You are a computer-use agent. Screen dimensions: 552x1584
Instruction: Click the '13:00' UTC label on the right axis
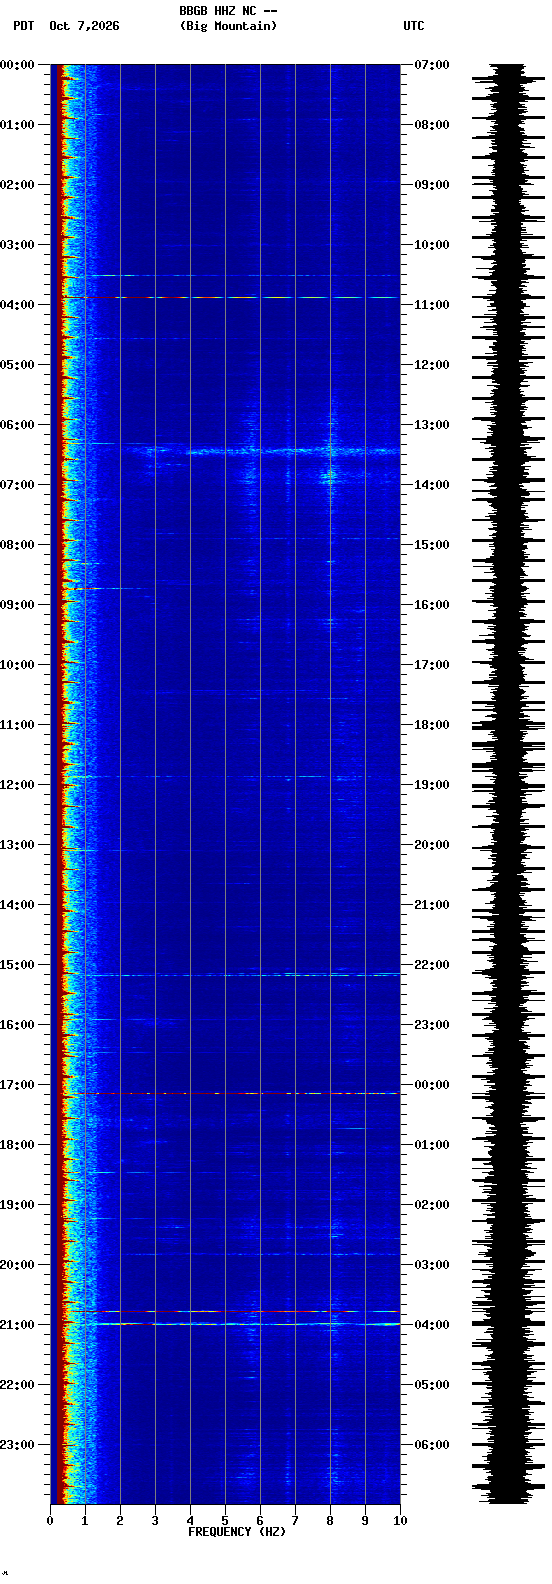tap(431, 425)
